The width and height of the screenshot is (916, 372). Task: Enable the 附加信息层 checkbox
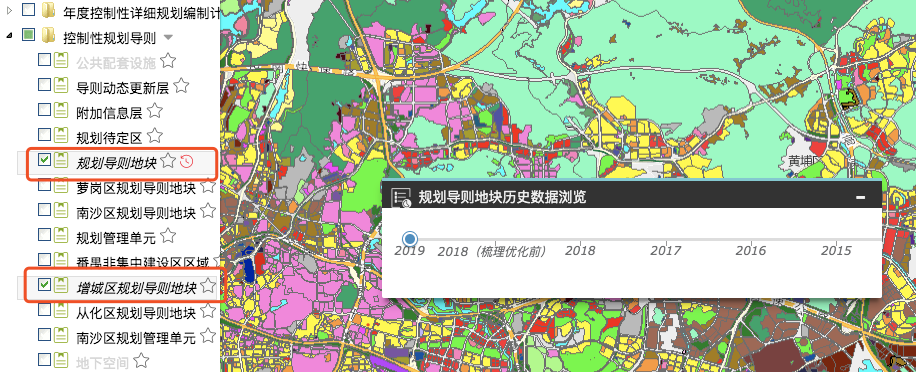44,110
